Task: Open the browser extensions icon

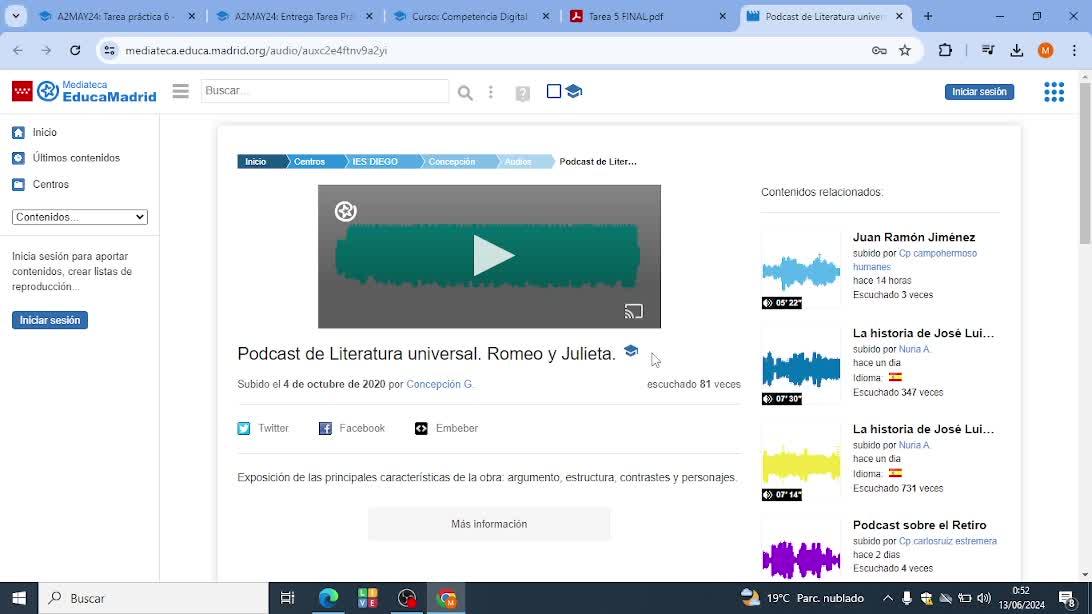Action: [x=945, y=50]
